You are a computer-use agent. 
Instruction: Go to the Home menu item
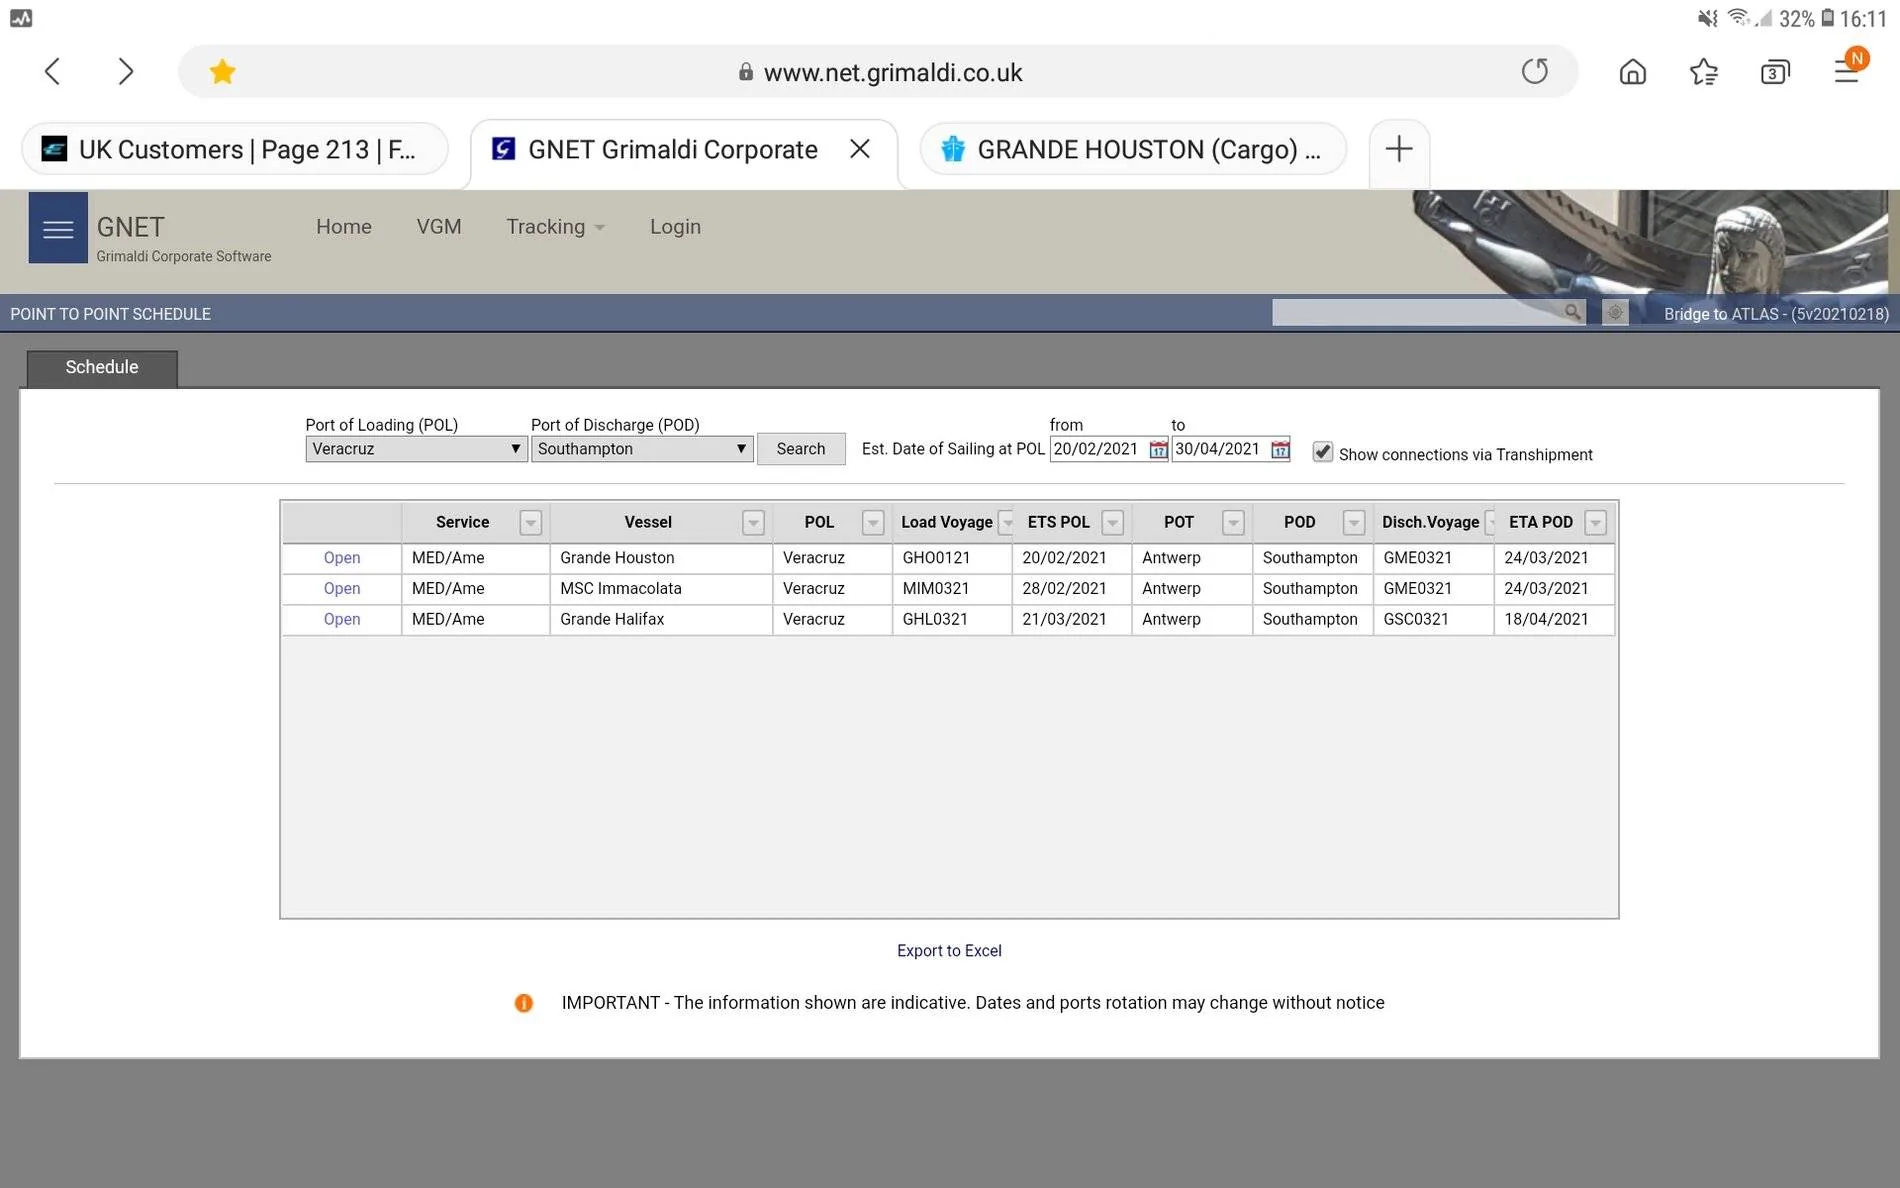(x=344, y=227)
